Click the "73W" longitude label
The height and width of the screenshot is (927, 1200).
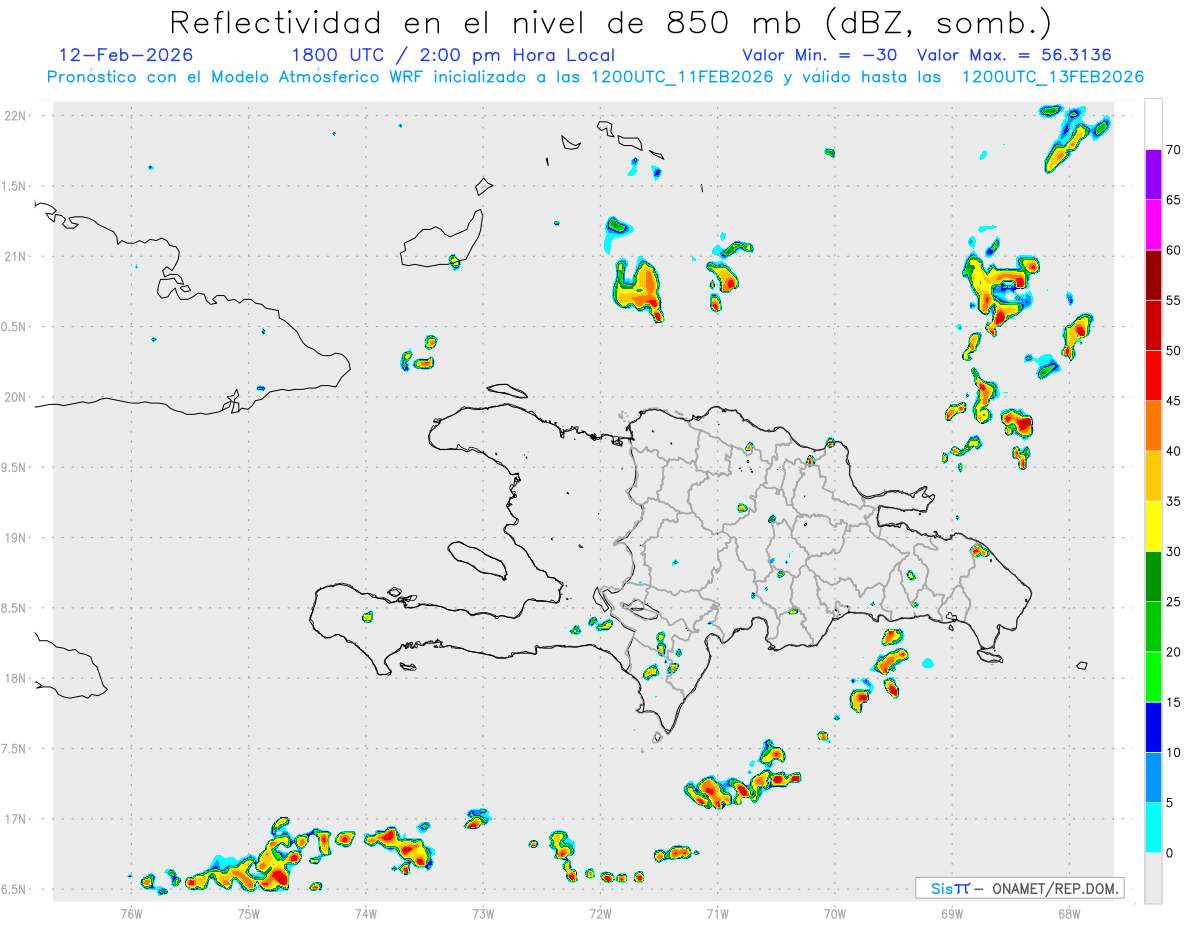pos(483,913)
